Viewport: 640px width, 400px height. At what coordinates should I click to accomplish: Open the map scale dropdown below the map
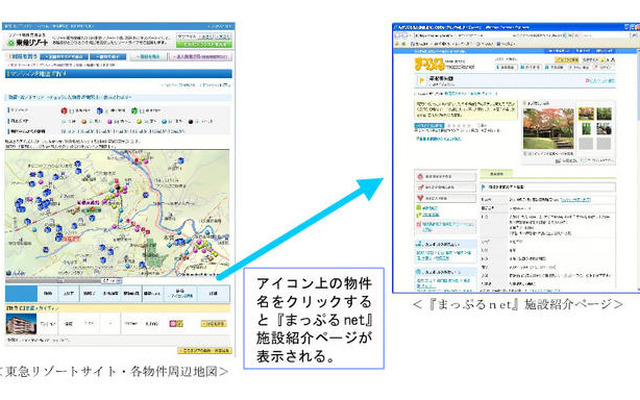[x=111, y=281]
